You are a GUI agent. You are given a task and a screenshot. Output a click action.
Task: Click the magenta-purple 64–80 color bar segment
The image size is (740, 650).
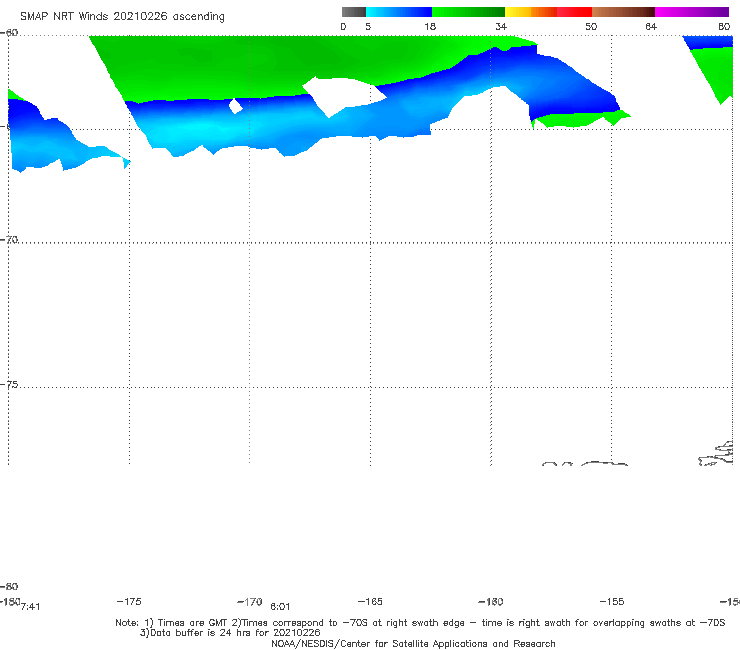point(692,12)
